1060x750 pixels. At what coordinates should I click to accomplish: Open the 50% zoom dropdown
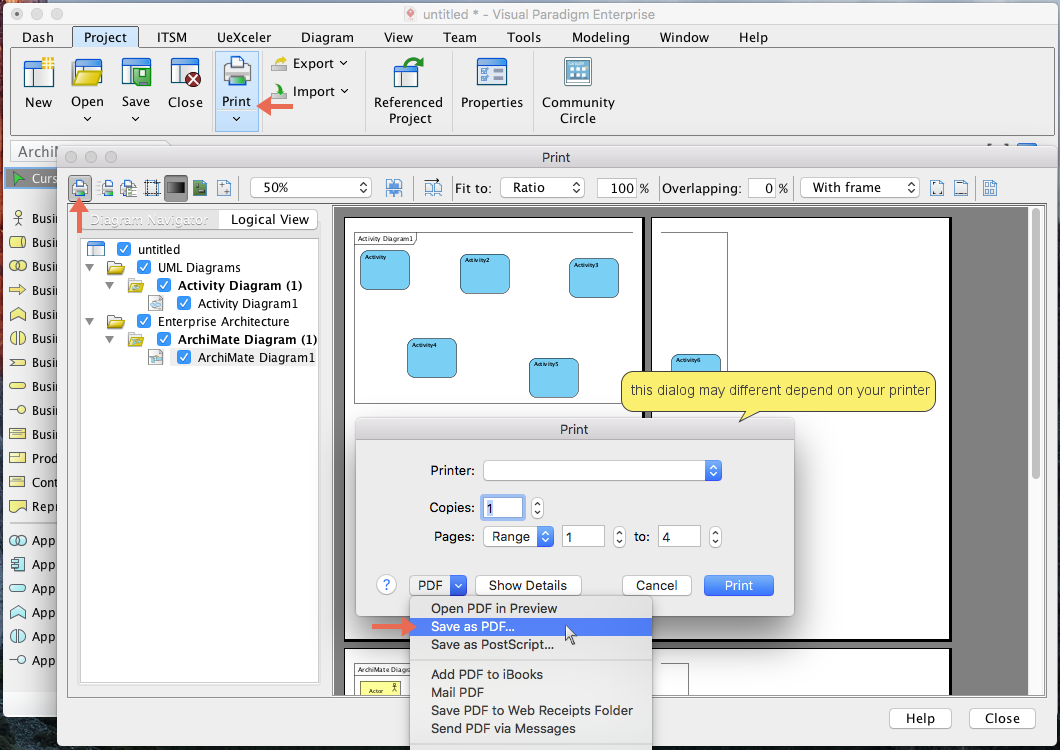311,187
